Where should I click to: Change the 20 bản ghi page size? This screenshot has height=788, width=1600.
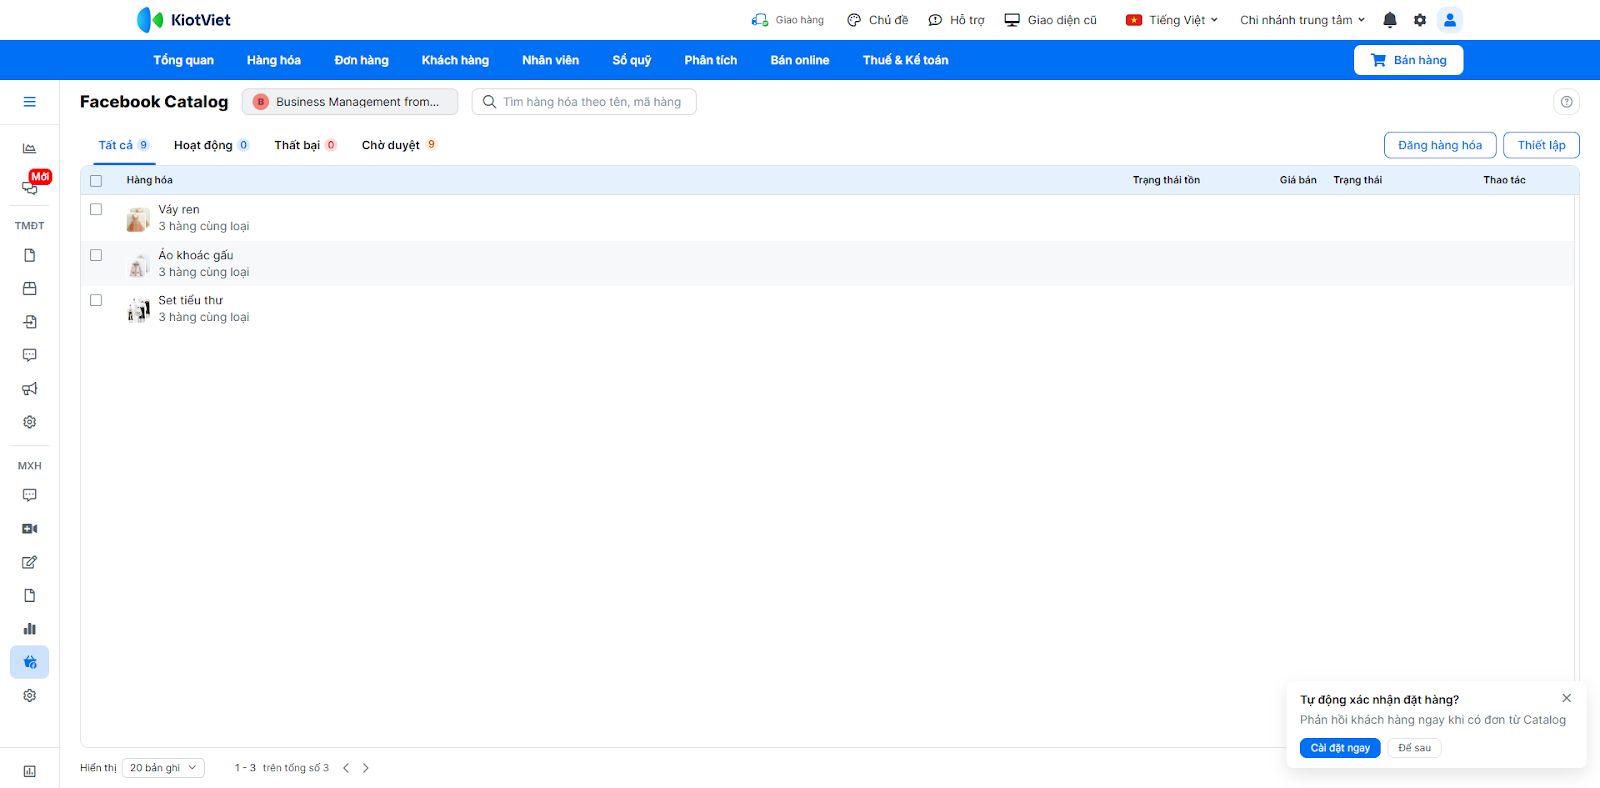tap(163, 768)
